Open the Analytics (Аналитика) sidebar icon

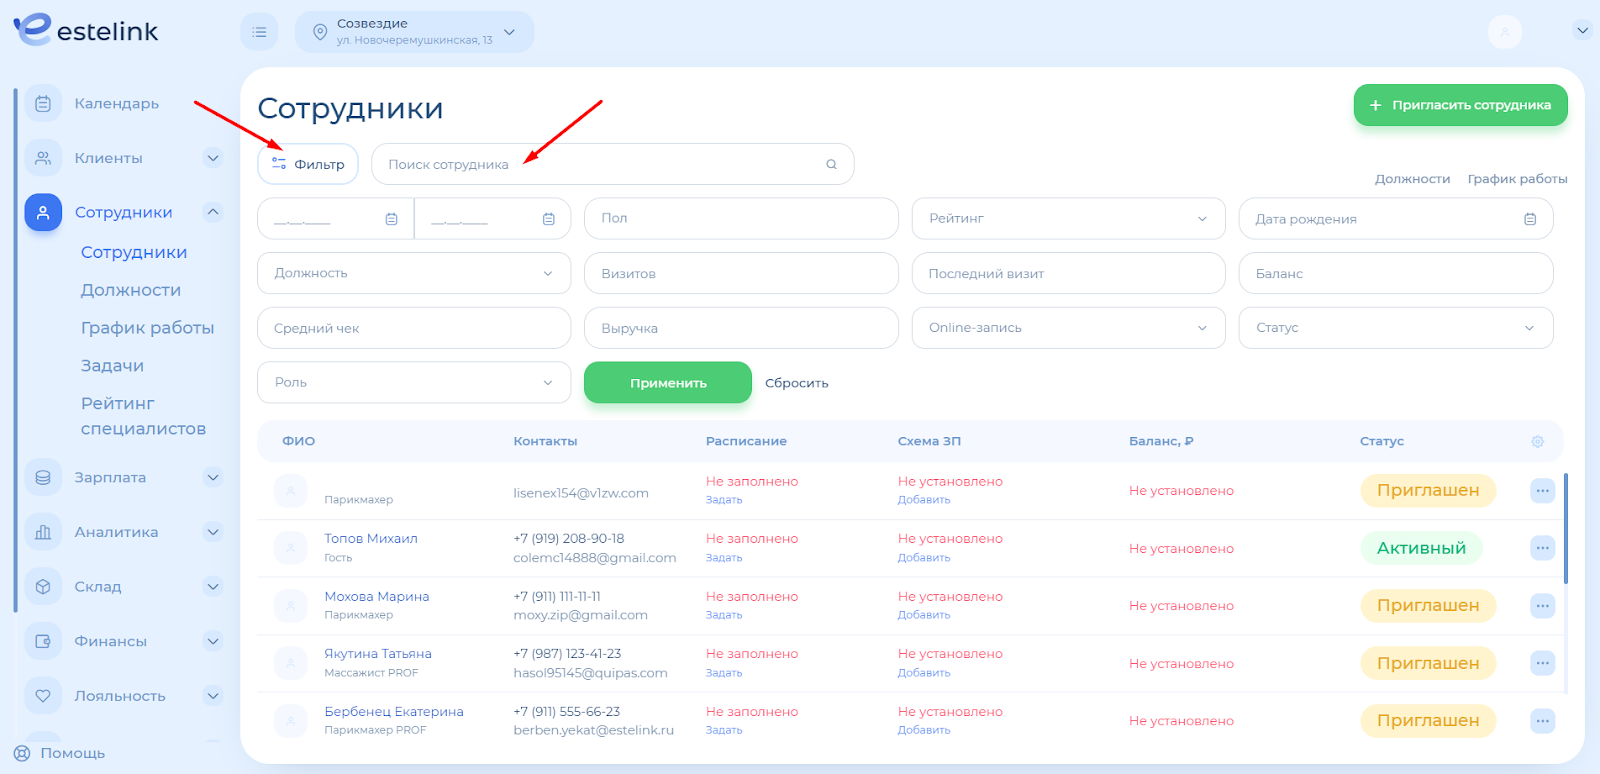pyautogui.click(x=43, y=532)
